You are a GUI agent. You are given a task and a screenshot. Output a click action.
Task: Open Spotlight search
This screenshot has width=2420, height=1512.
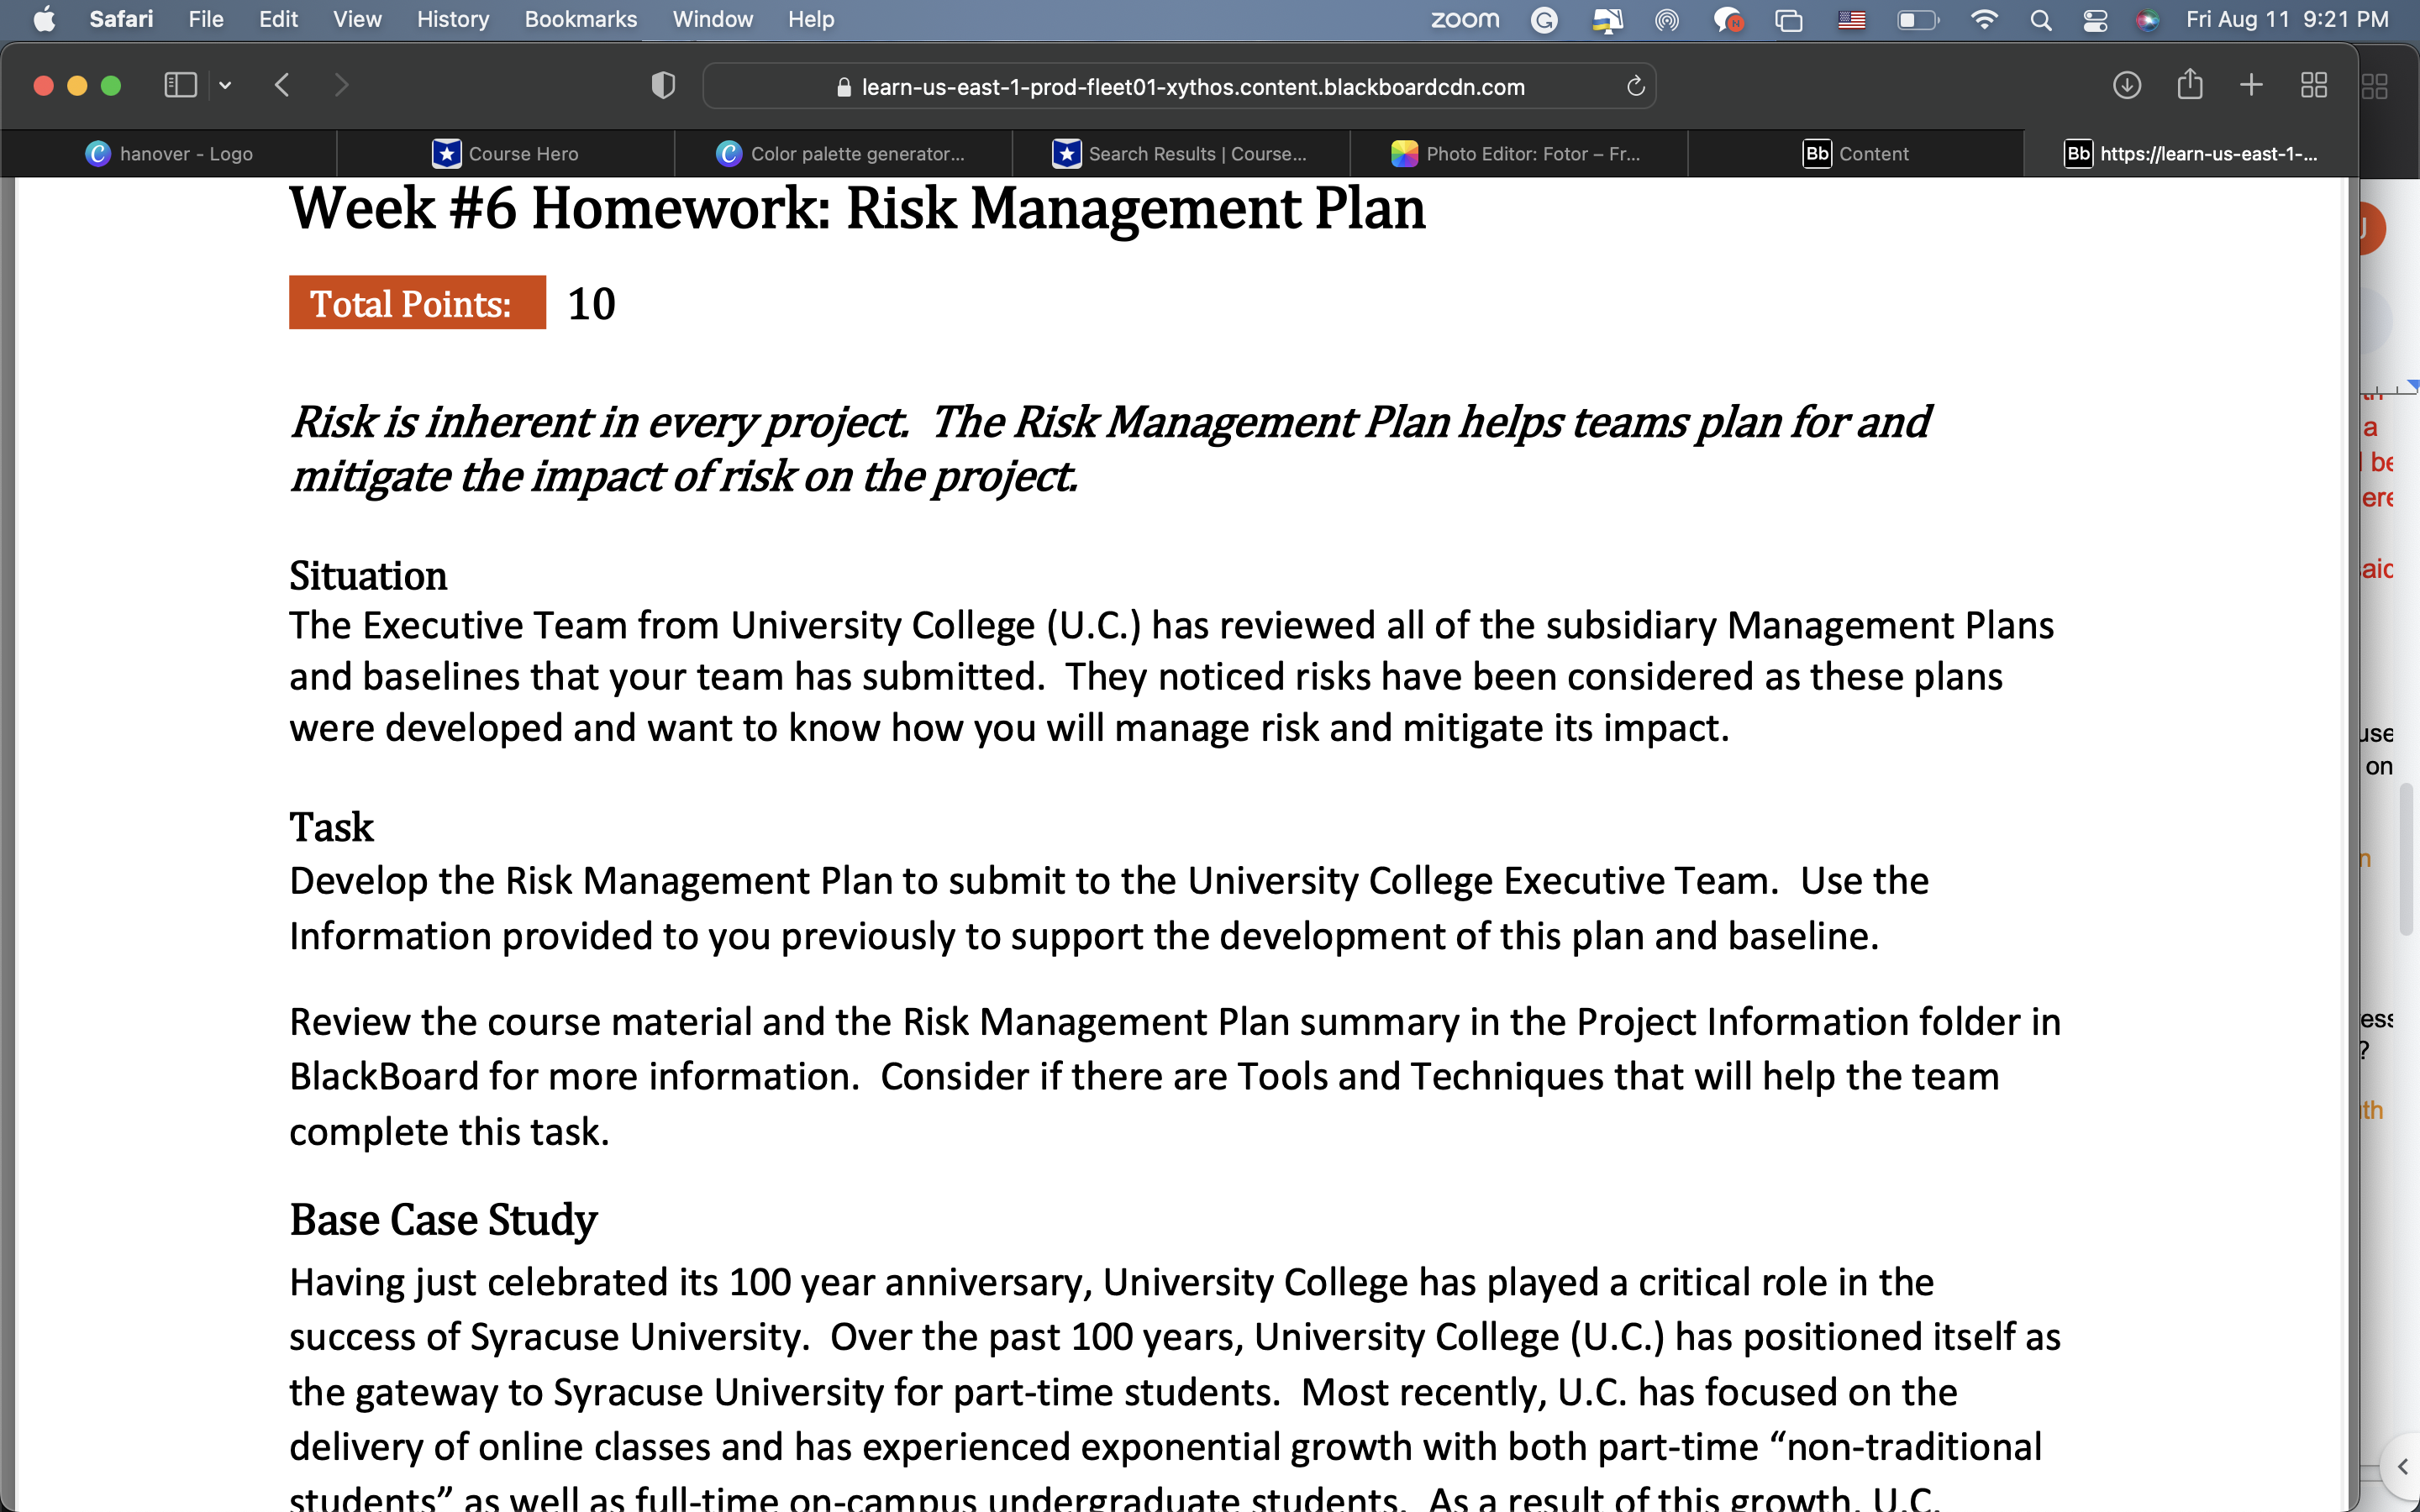coord(2041,19)
